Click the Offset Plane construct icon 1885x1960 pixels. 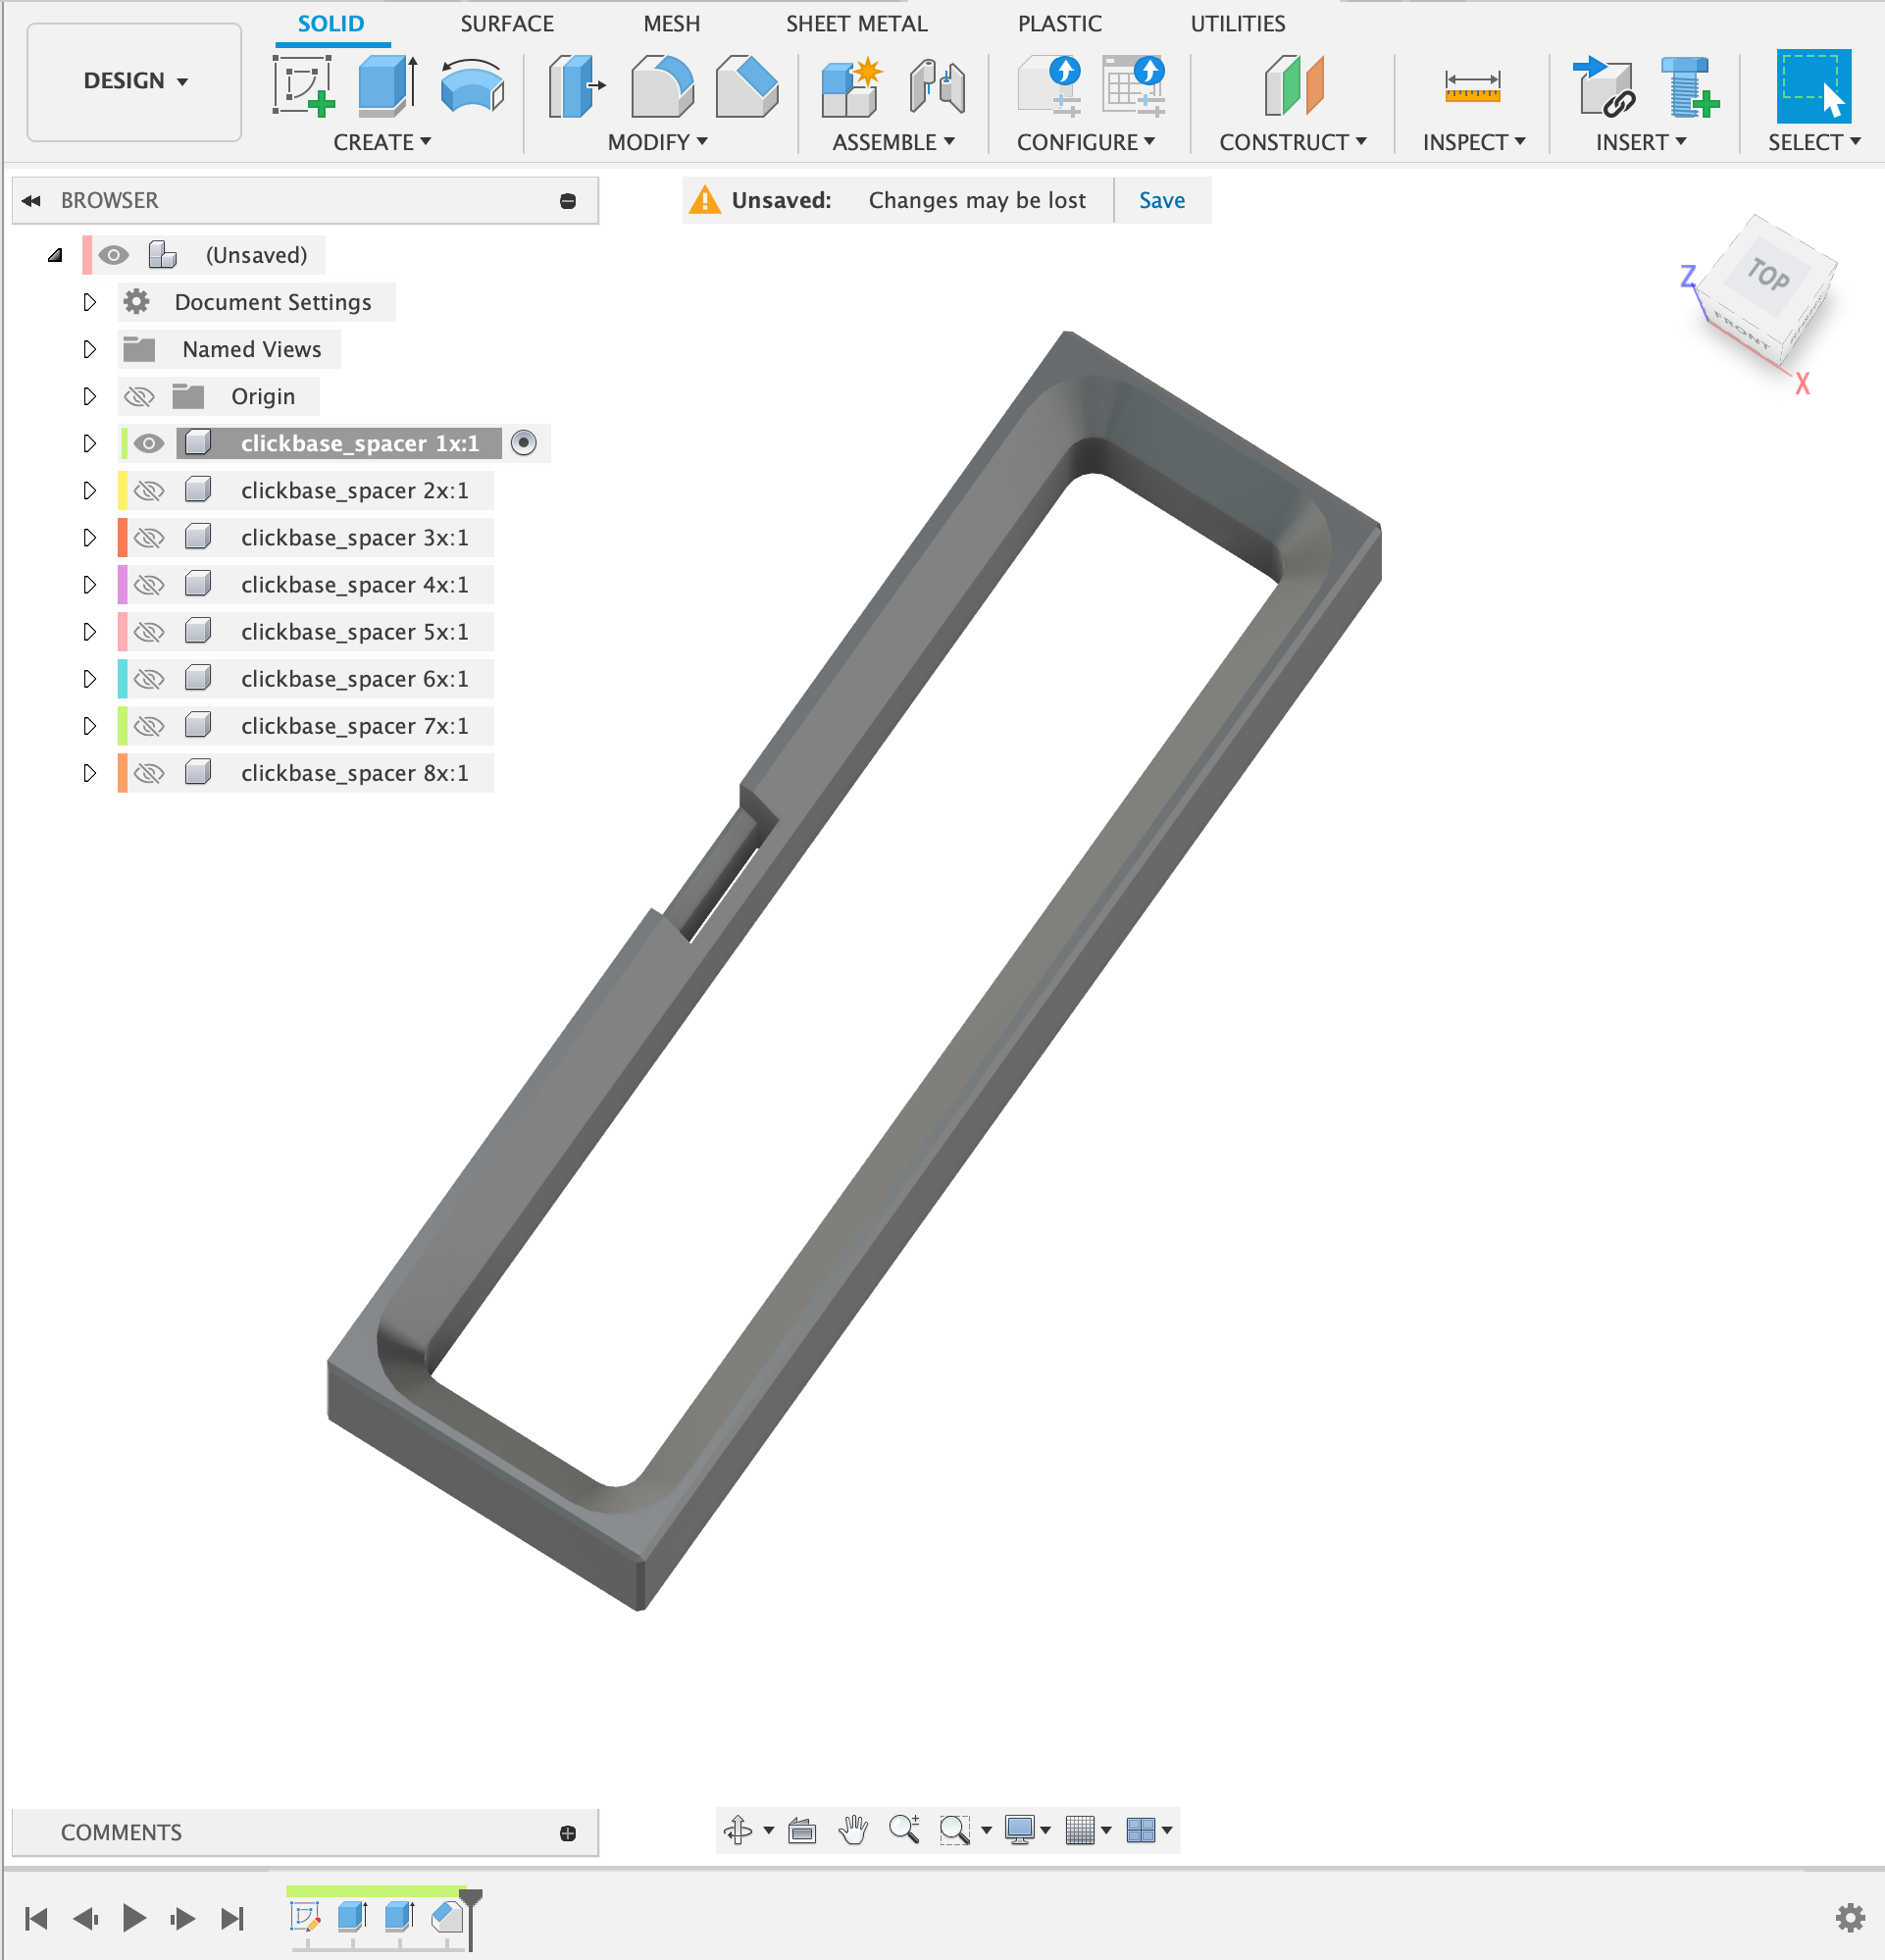click(x=1293, y=86)
